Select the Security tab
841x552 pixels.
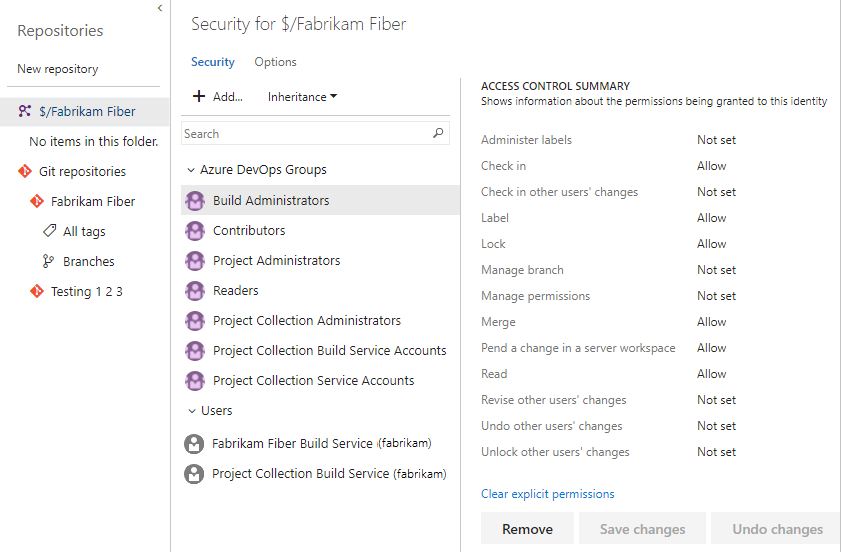coord(212,62)
